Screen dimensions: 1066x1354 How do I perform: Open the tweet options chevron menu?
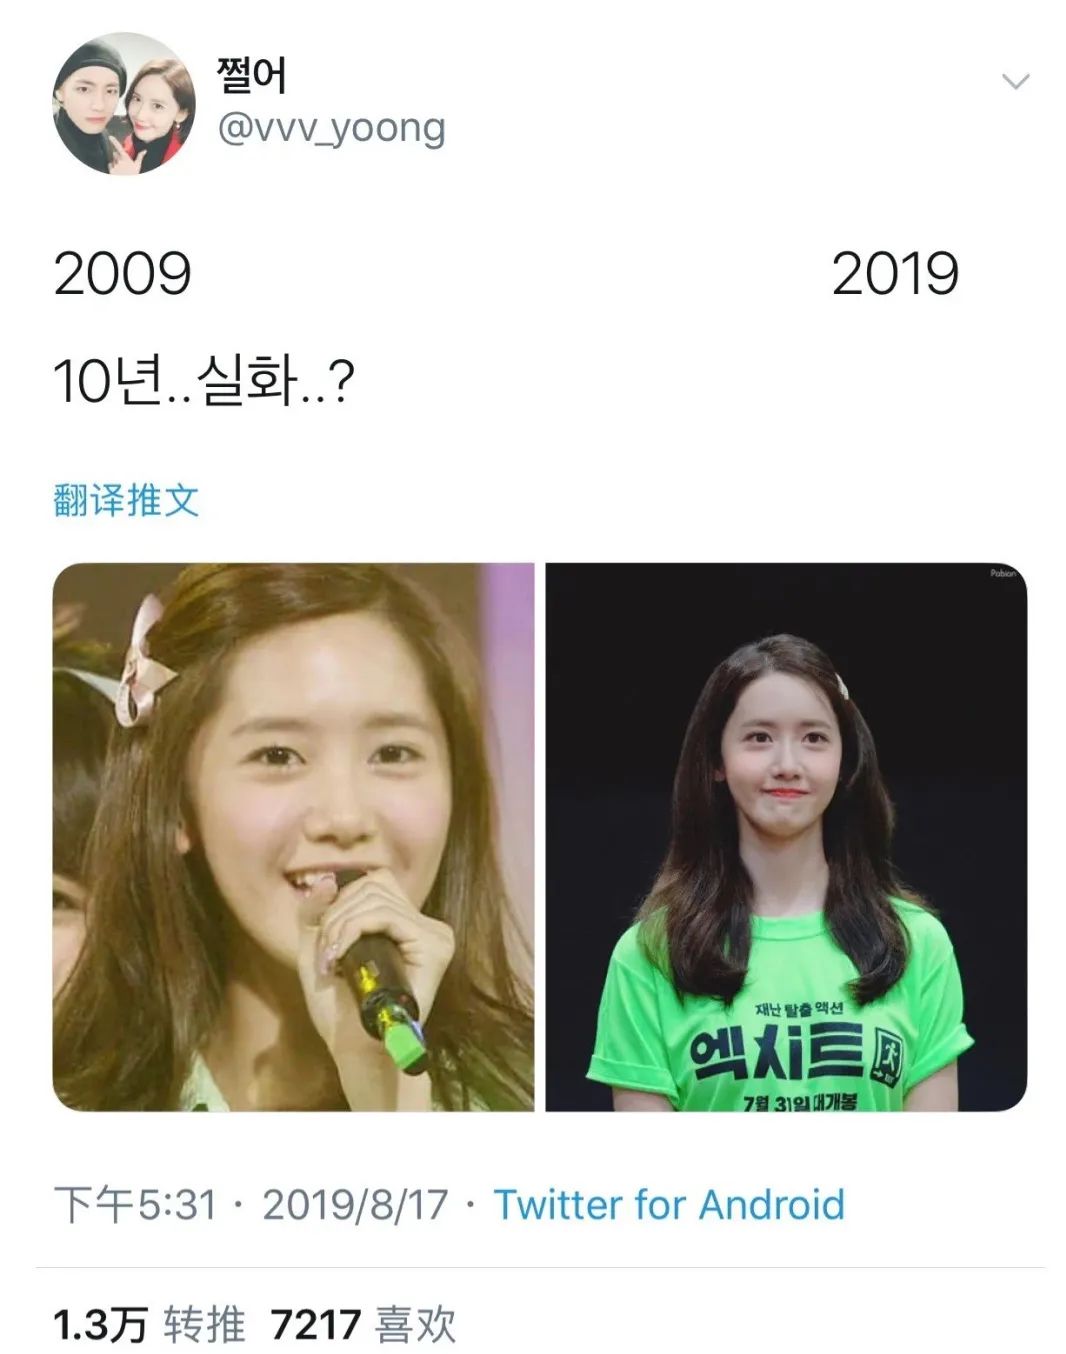pyautogui.click(x=1015, y=82)
